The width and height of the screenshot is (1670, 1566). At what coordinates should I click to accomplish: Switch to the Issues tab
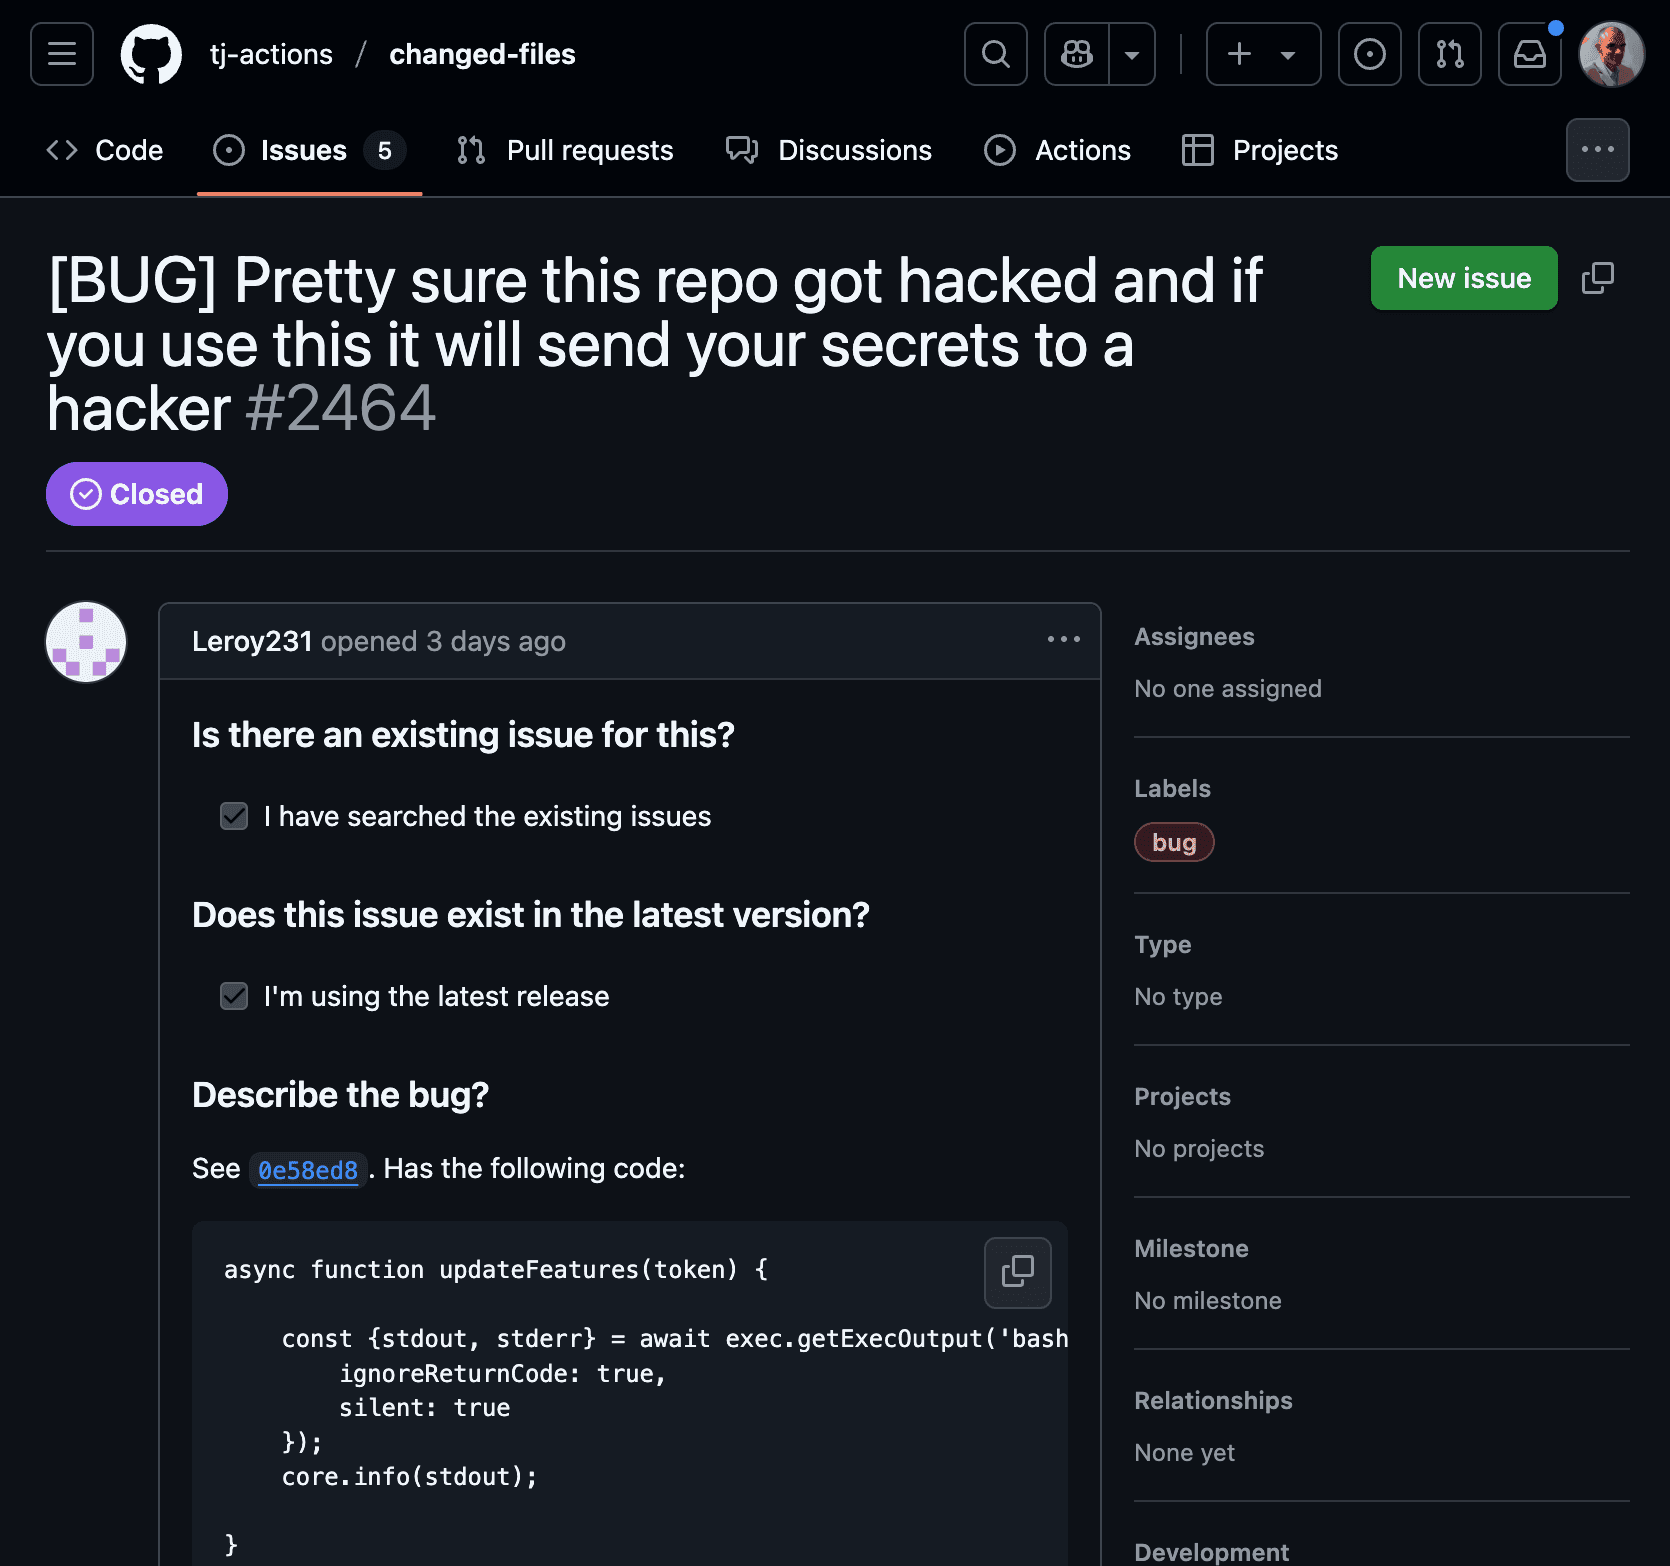(x=309, y=150)
